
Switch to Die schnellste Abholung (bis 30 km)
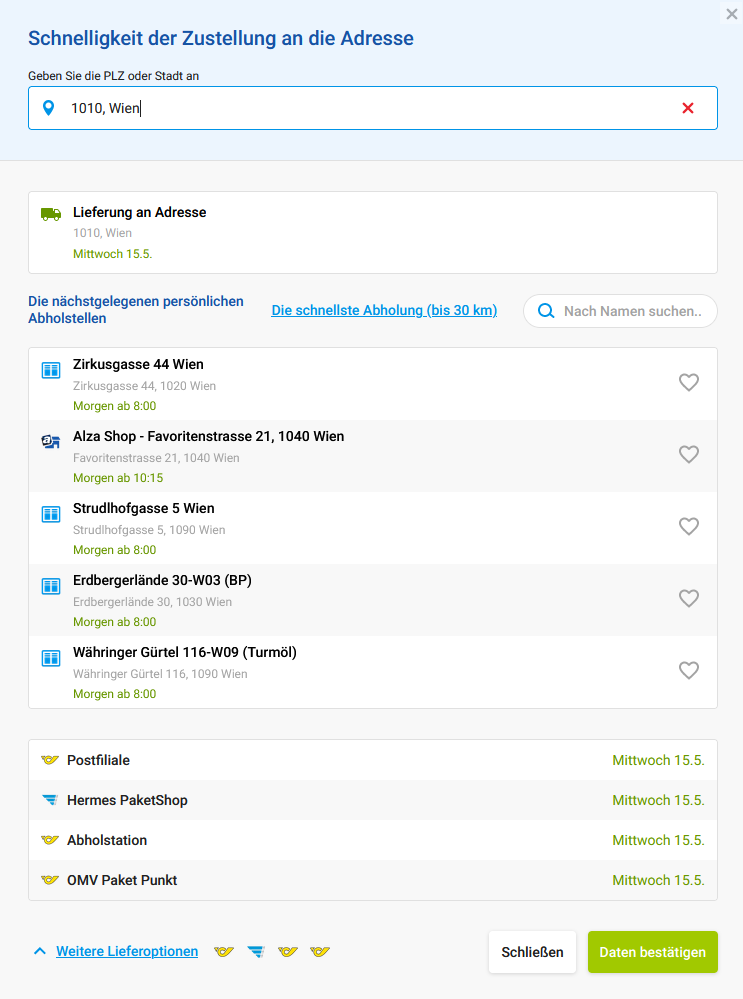coord(384,310)
